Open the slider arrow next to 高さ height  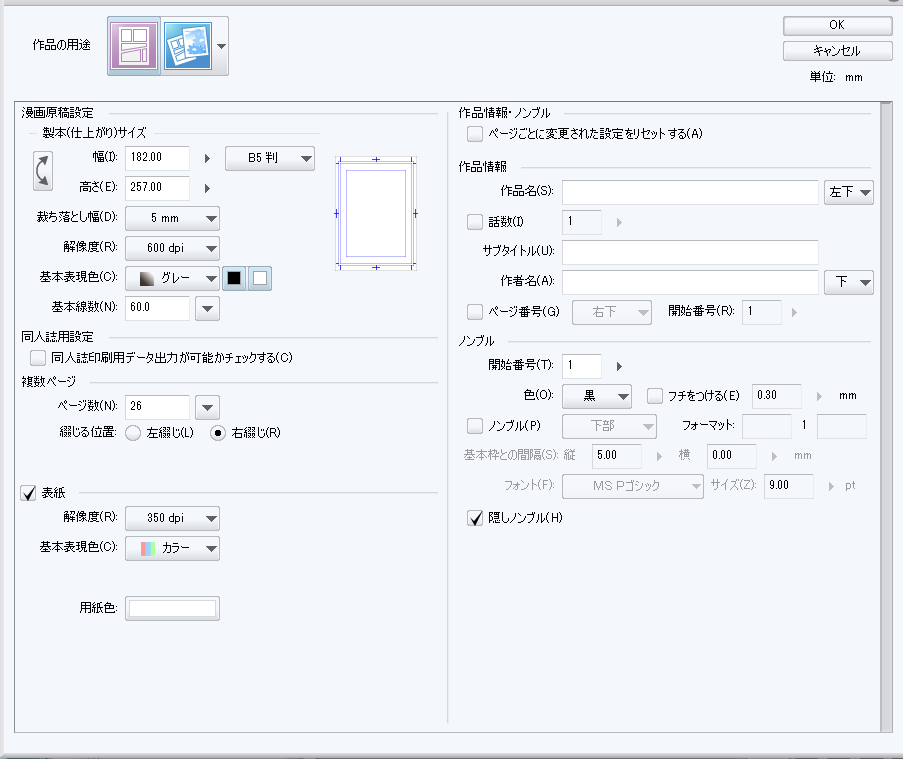207,188
